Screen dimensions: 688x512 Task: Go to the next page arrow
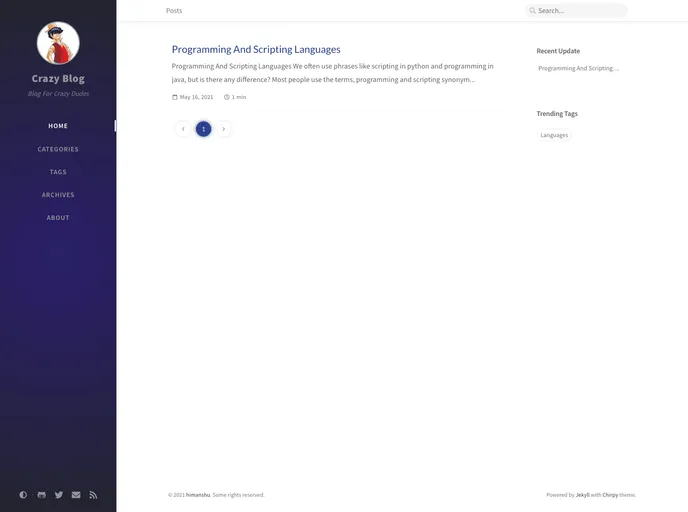pos(224,129)
